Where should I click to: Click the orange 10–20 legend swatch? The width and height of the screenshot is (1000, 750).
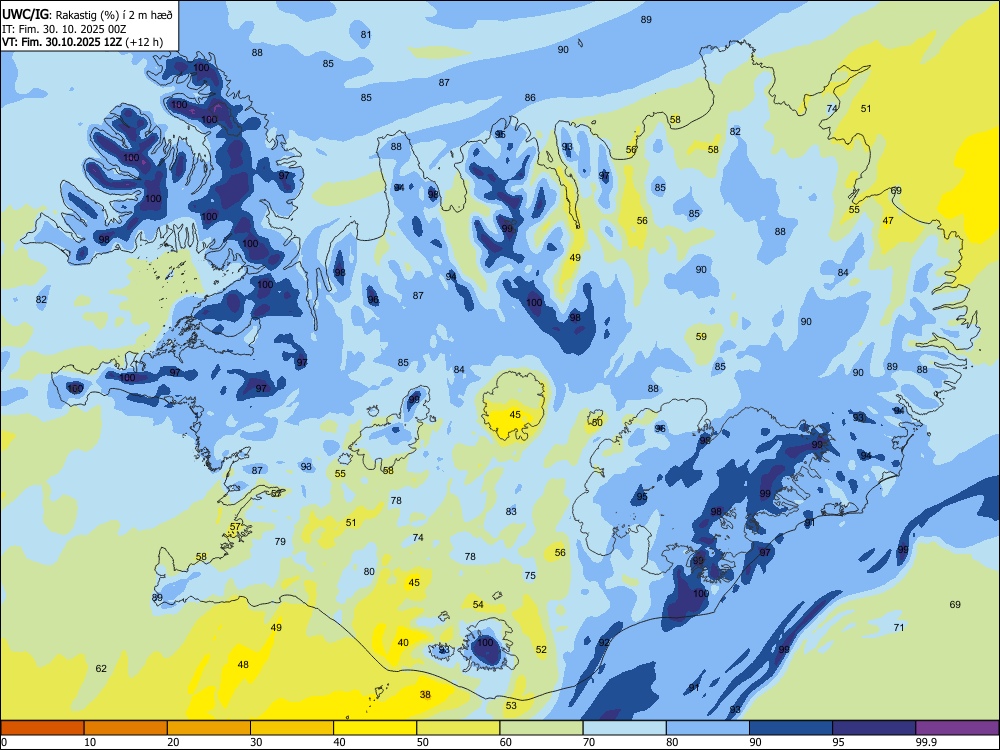point(126,728)
